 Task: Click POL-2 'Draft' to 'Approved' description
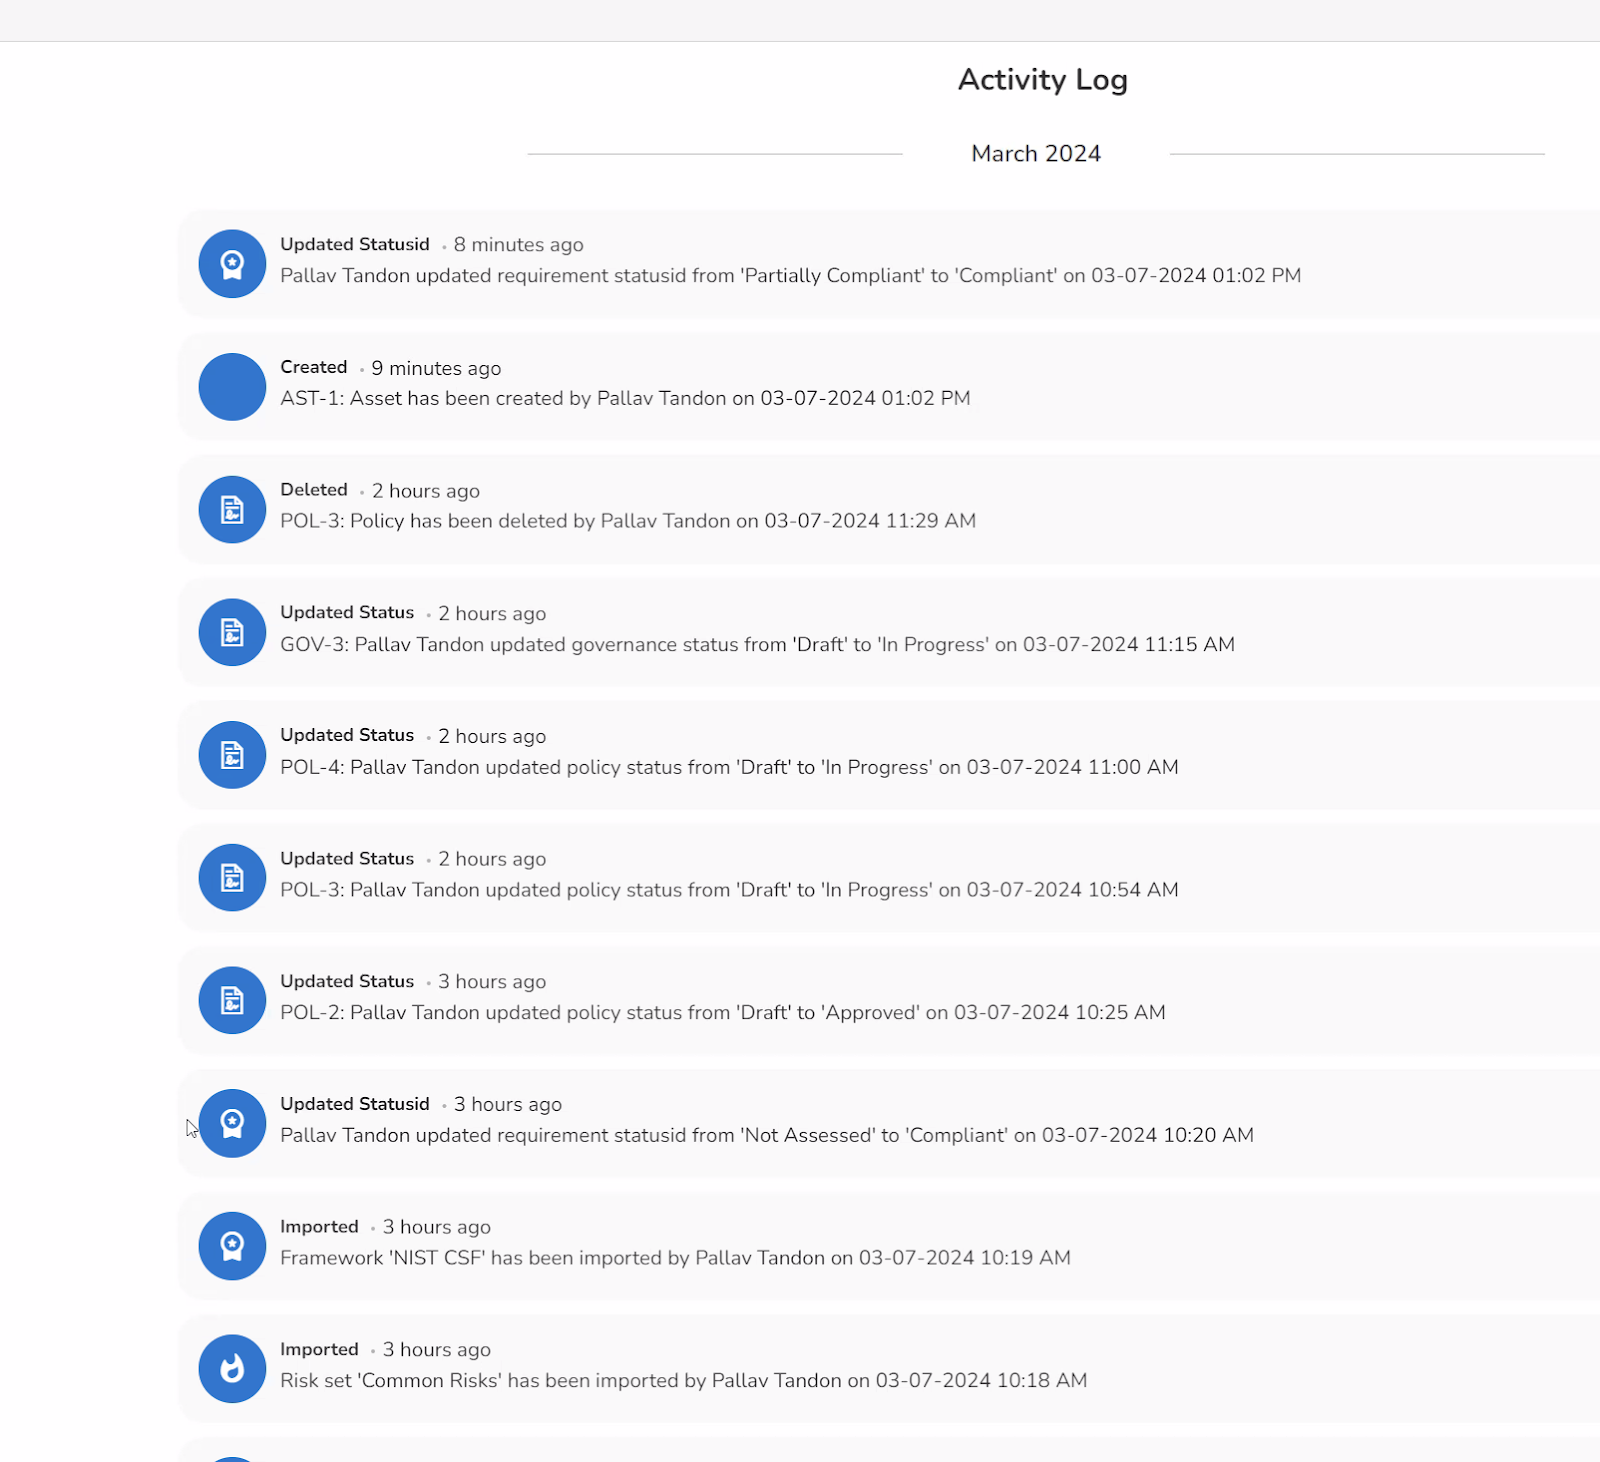click(723, 1013)
